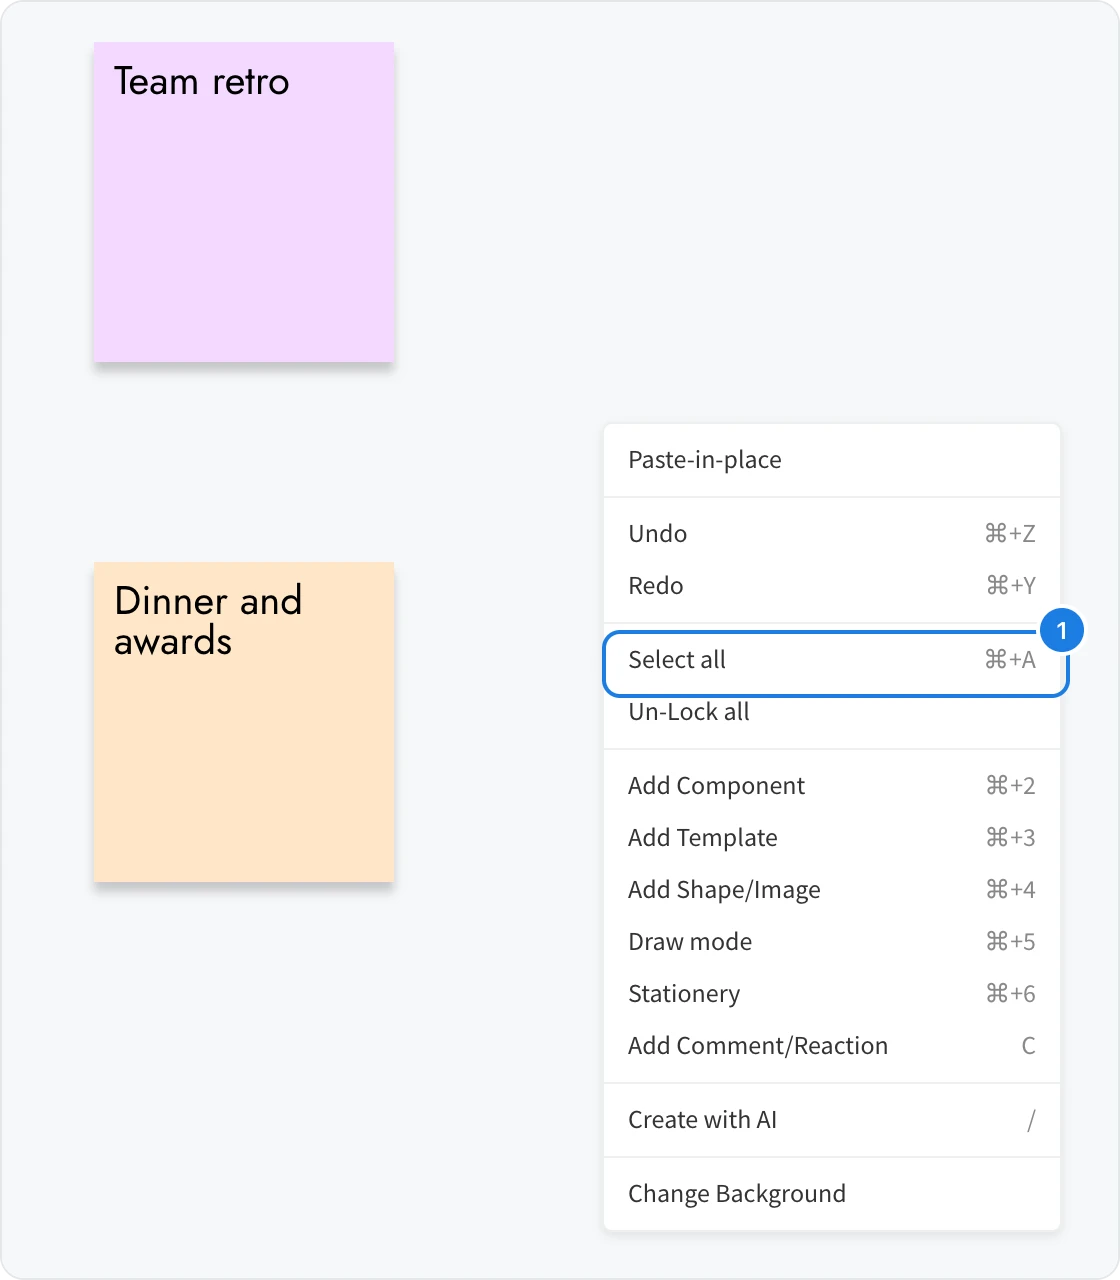Viewport: 1120px width, 1280px height.
Task: Pick Add Component from the menu
Action: tap(831, 786)
